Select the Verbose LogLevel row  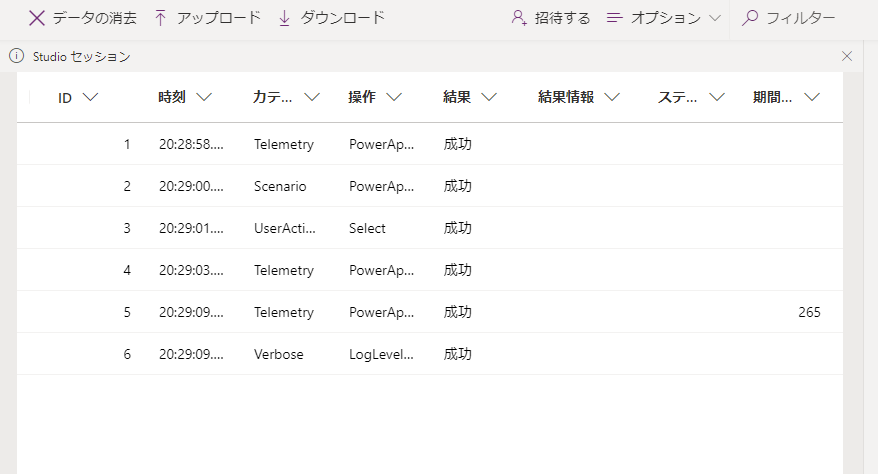429,354
